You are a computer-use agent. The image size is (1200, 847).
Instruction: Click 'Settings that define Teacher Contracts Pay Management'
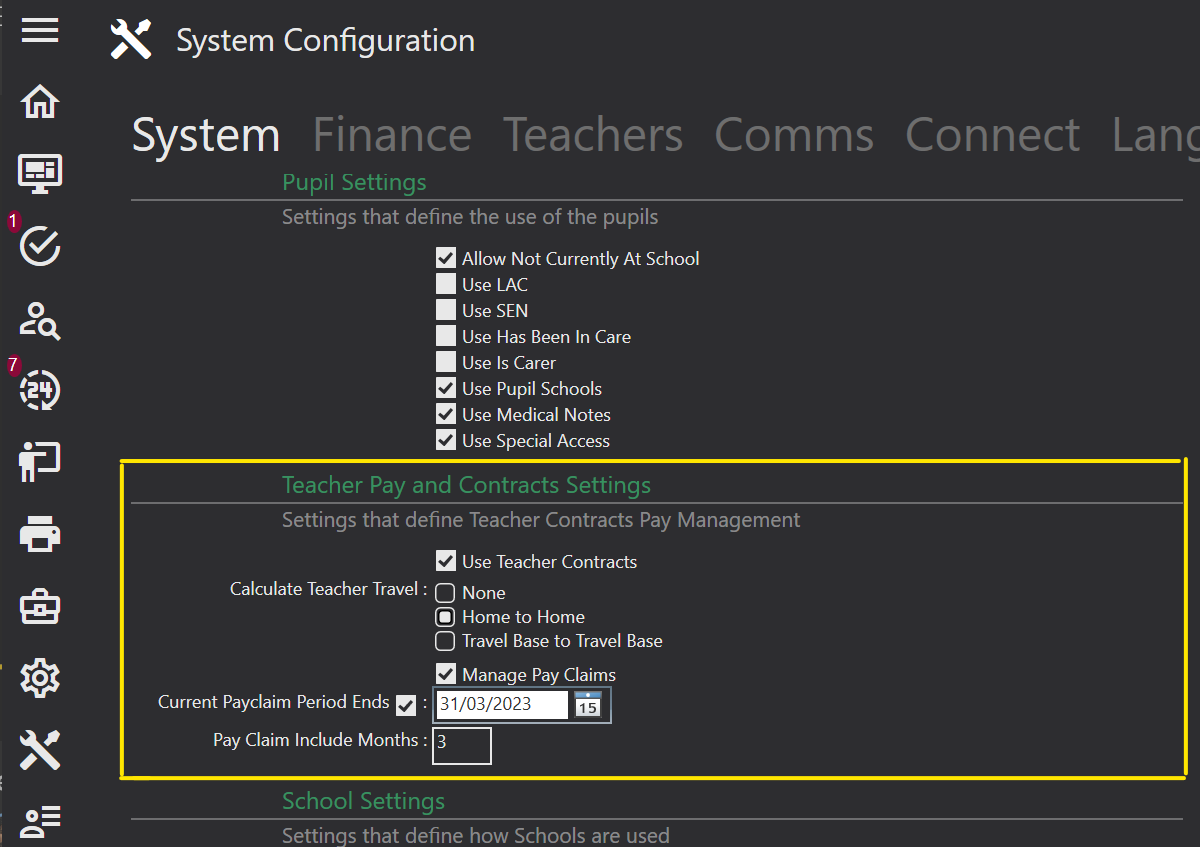tap(541, 520)
